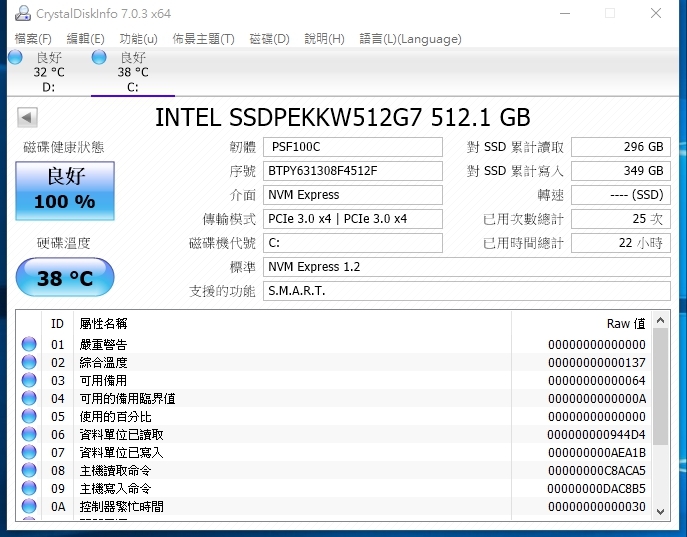Click the status orb for attribute 06
The image size is (687, 537).
tap(29, 434)
